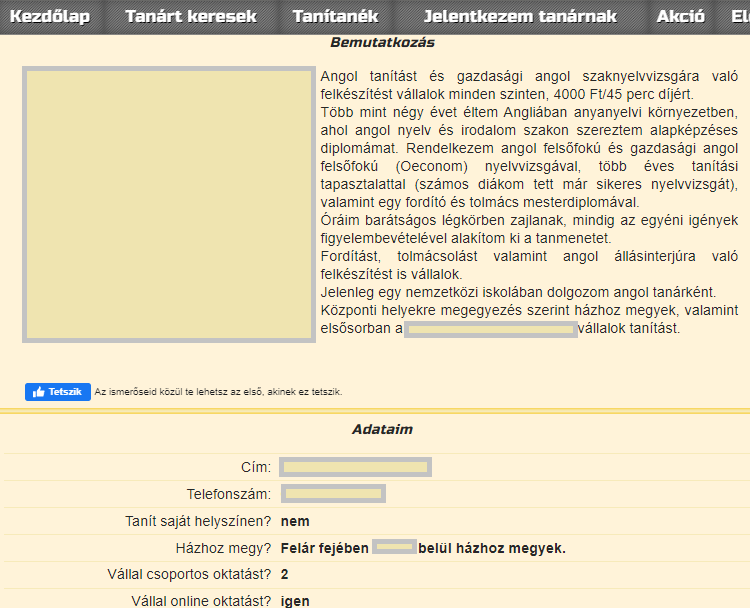Viewport: 750px width, 608px height.
Task: Select the Tanítanék navigation item
Action: [335, 17]
